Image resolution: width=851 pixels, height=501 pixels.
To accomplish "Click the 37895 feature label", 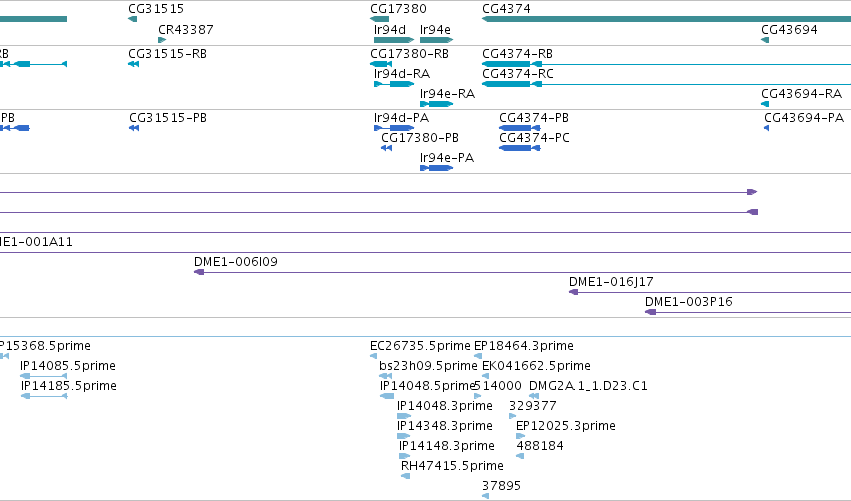I will (501, 486).
